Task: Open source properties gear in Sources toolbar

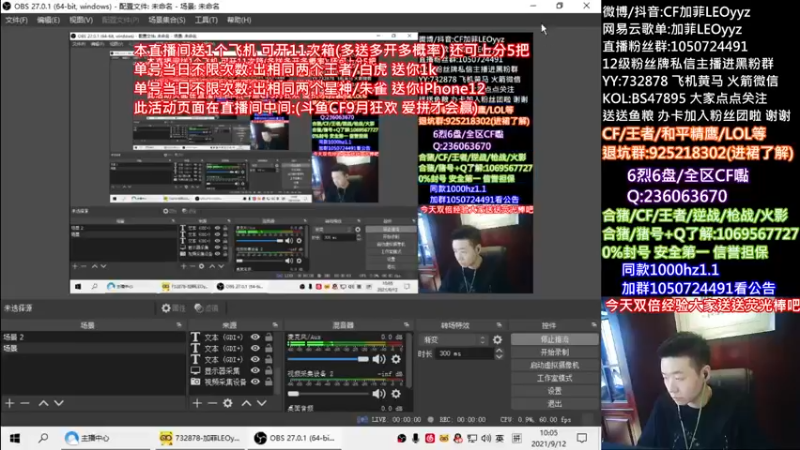Action: point(228,403)
